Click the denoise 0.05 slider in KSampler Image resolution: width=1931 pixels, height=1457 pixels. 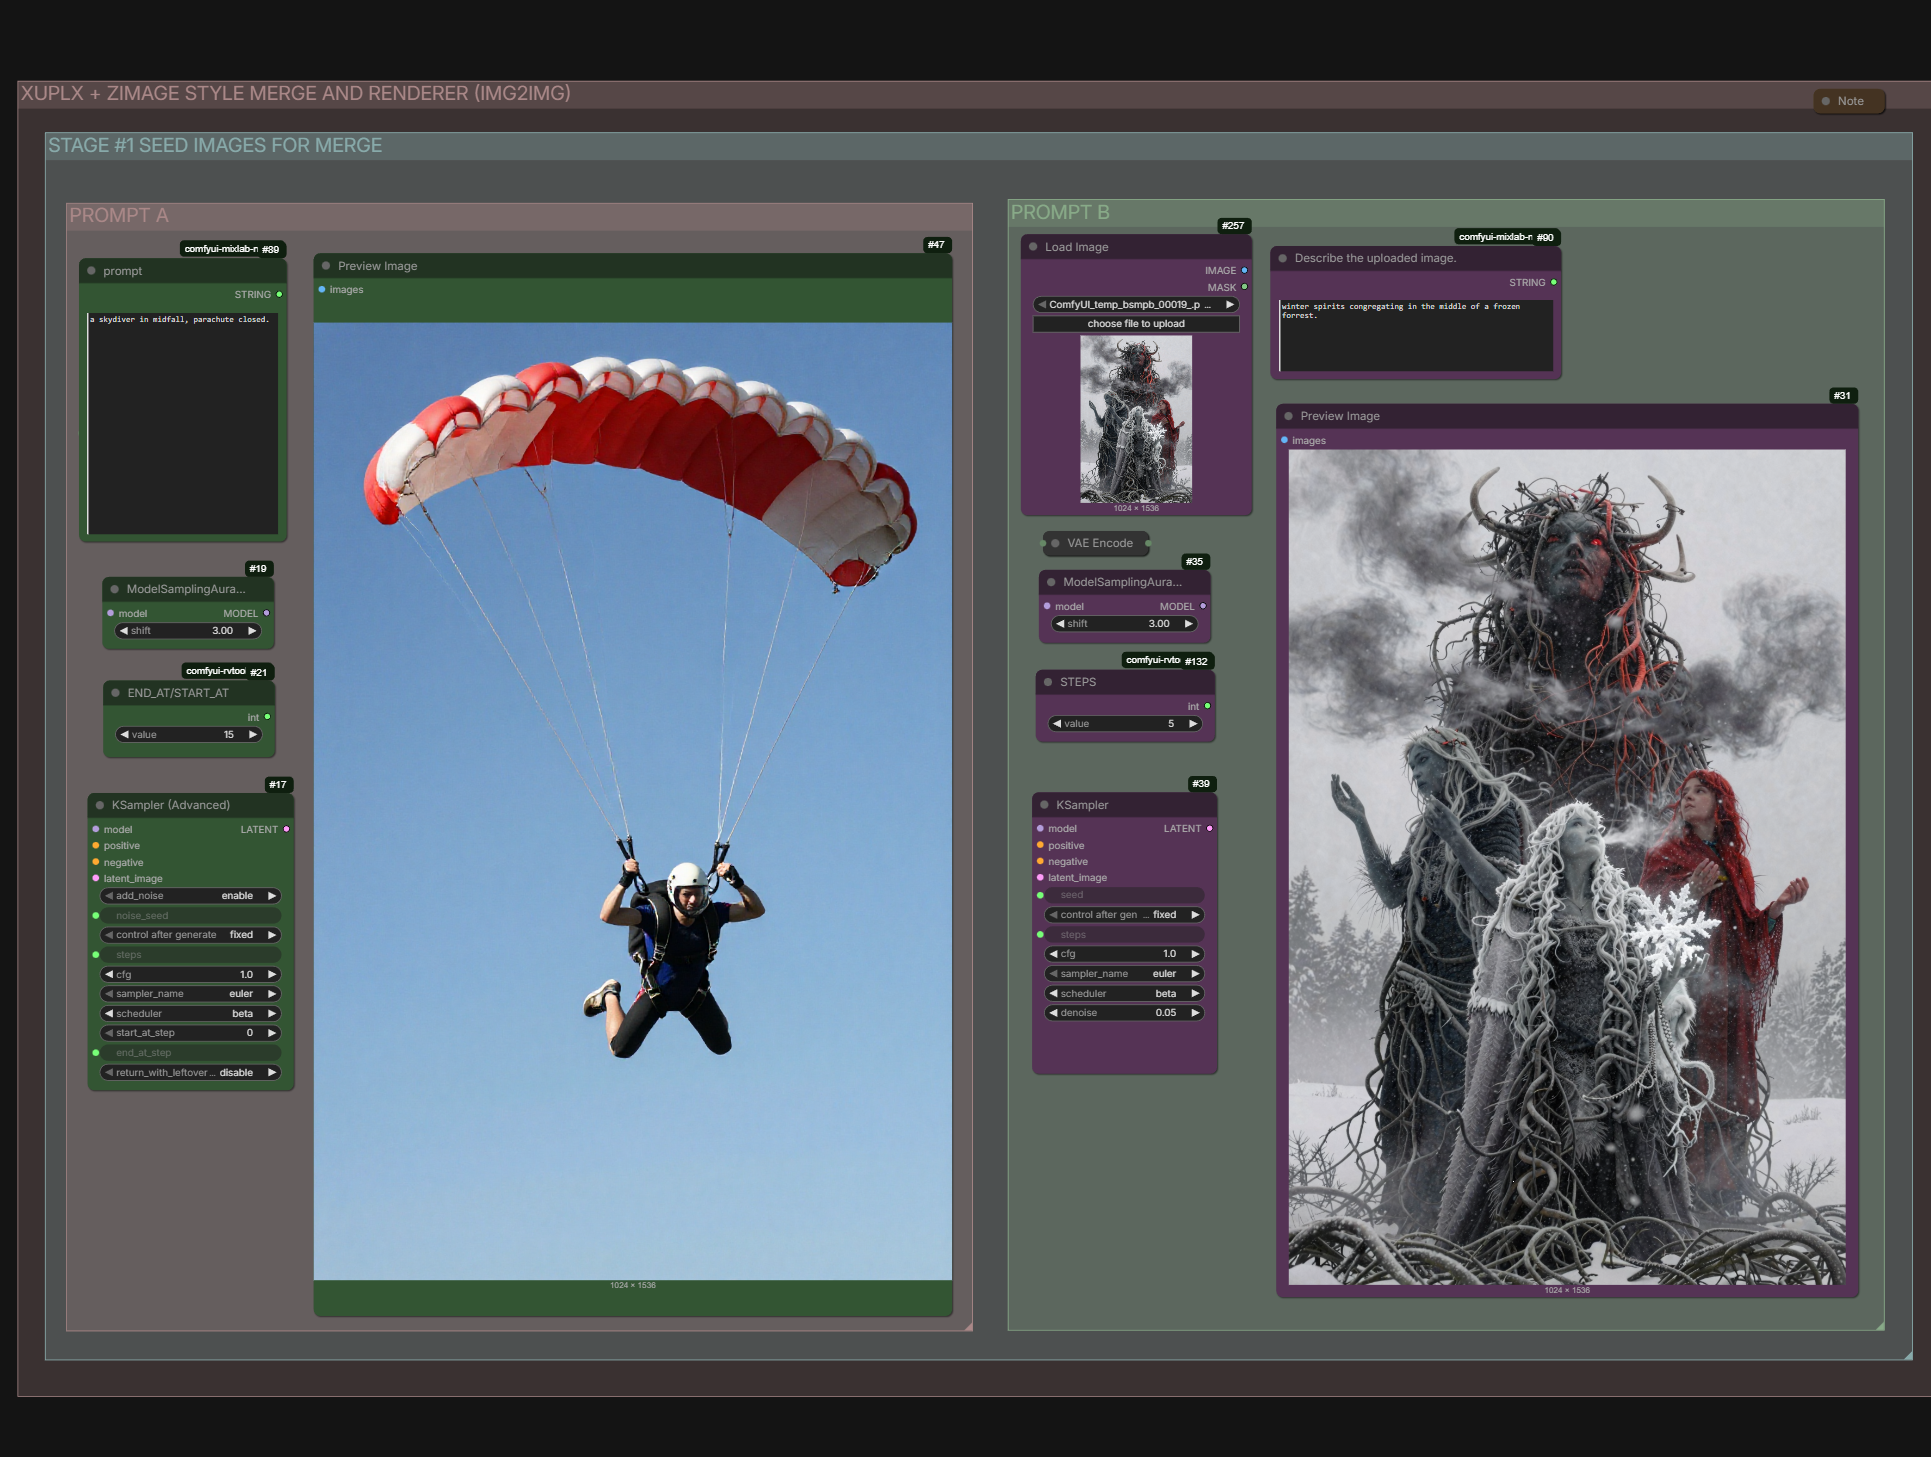[1124, 1013]
